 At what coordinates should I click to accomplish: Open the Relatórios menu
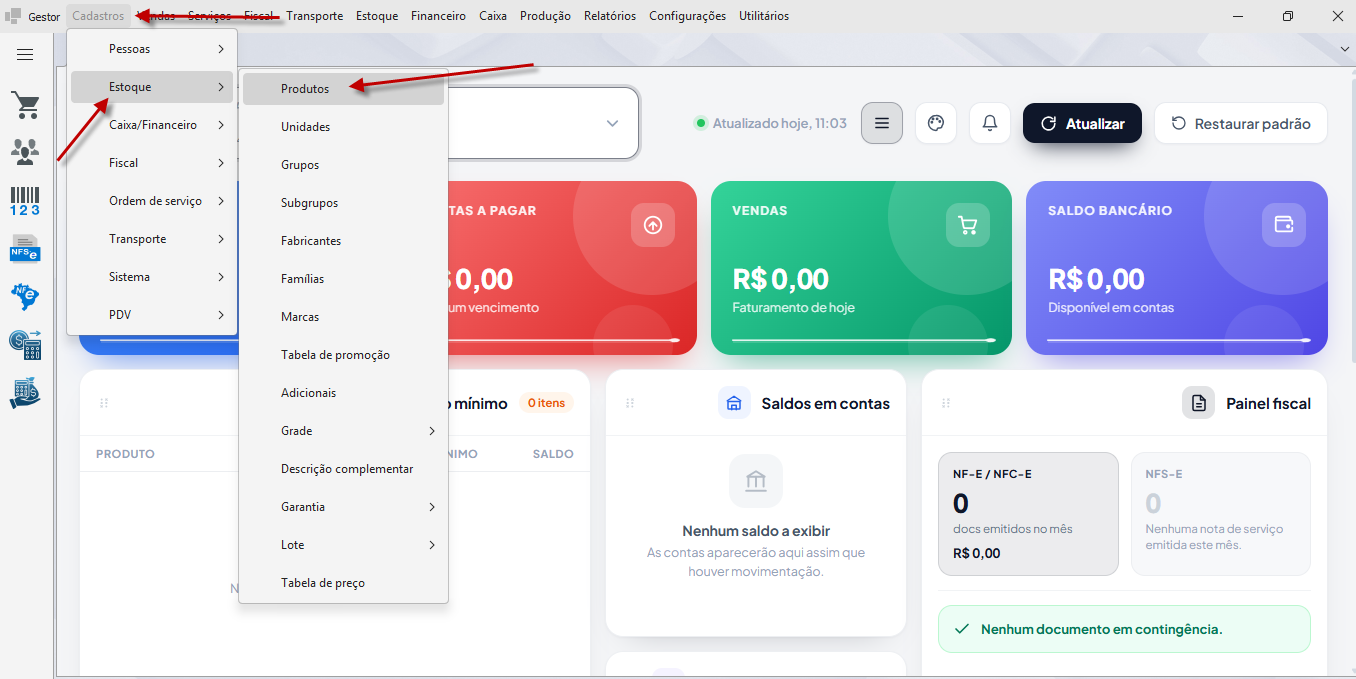[610, 16]
